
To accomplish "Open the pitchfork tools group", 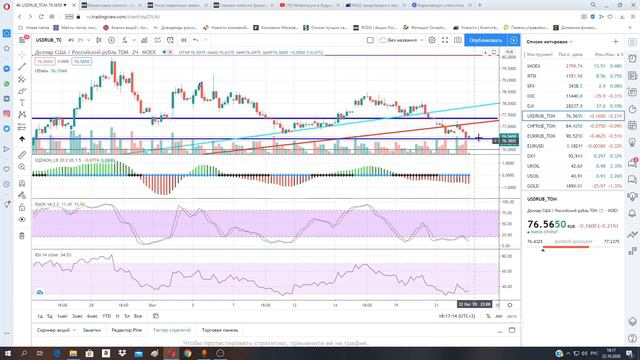I will [x=22, y=79].
